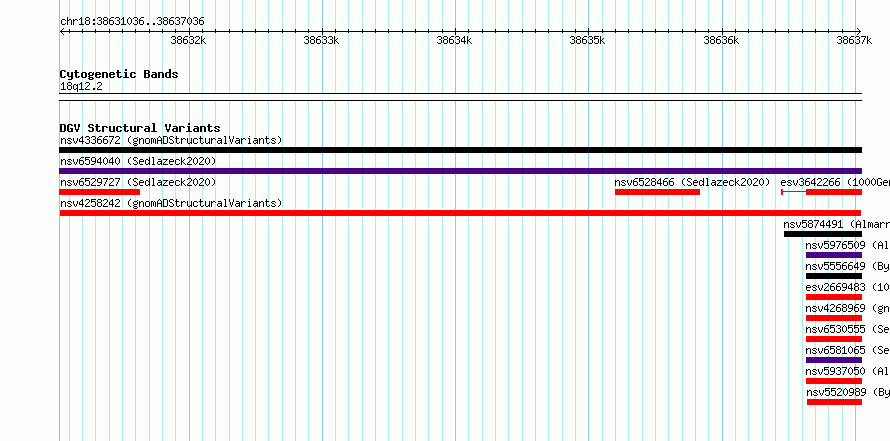890x441 pixels.
Task: Click the 38637k ruler tick label
Action: (854, 40)
